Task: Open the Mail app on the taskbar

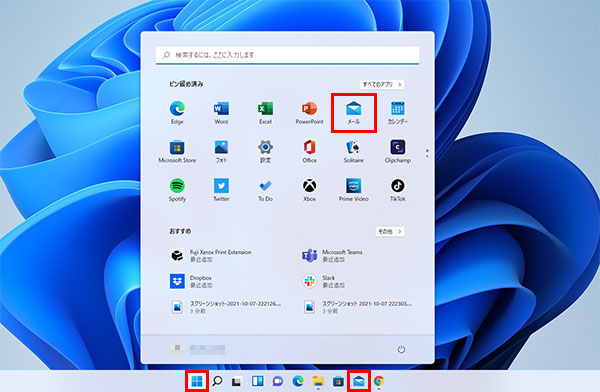Action: (359, 381)
